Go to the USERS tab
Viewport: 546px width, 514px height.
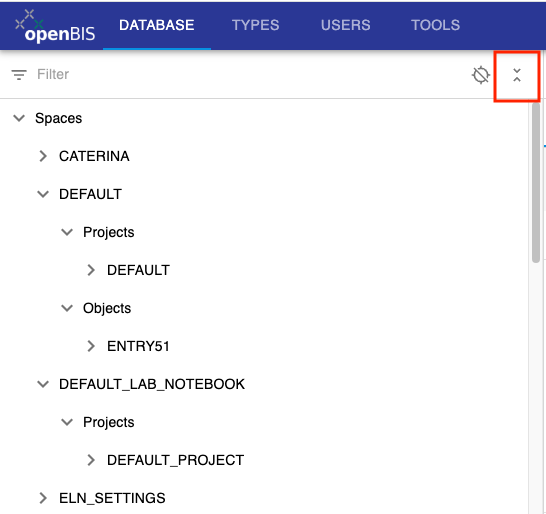tap(345, 25)
